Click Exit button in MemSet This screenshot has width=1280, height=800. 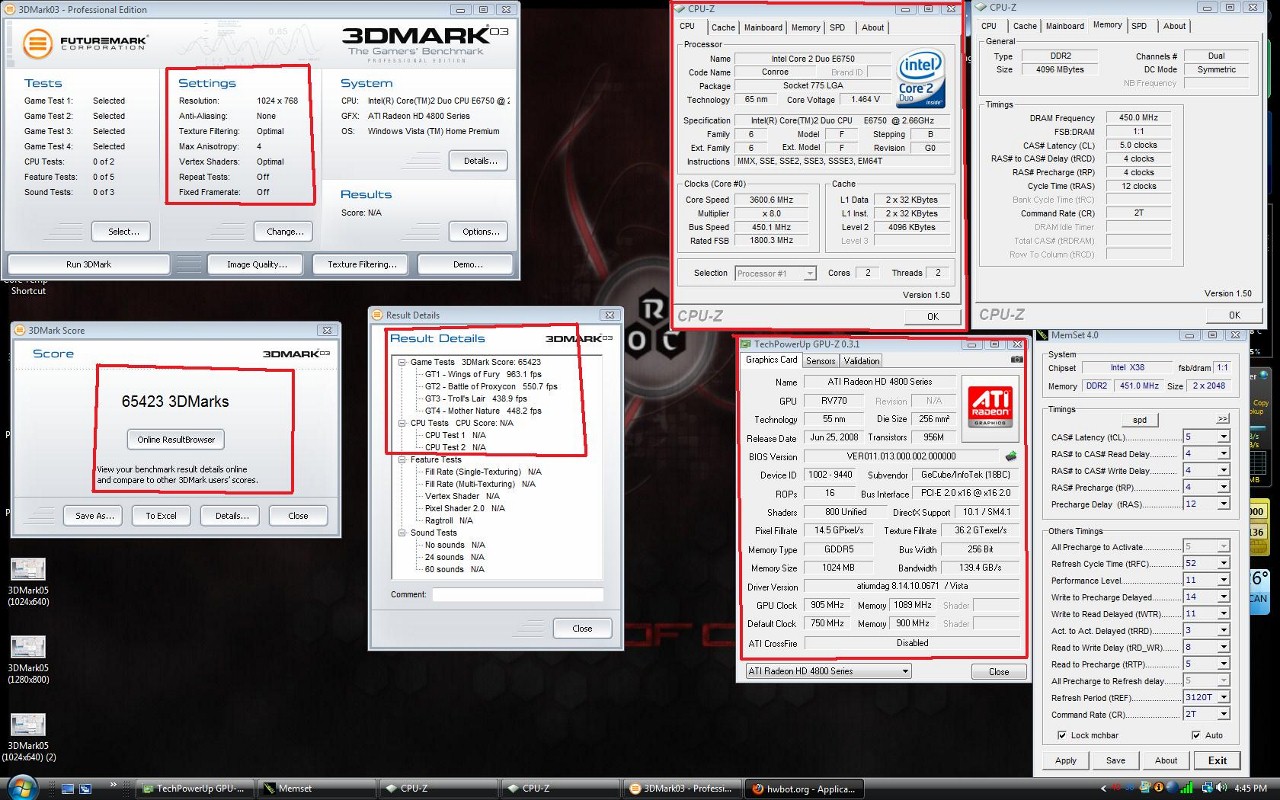point(1217,760)
